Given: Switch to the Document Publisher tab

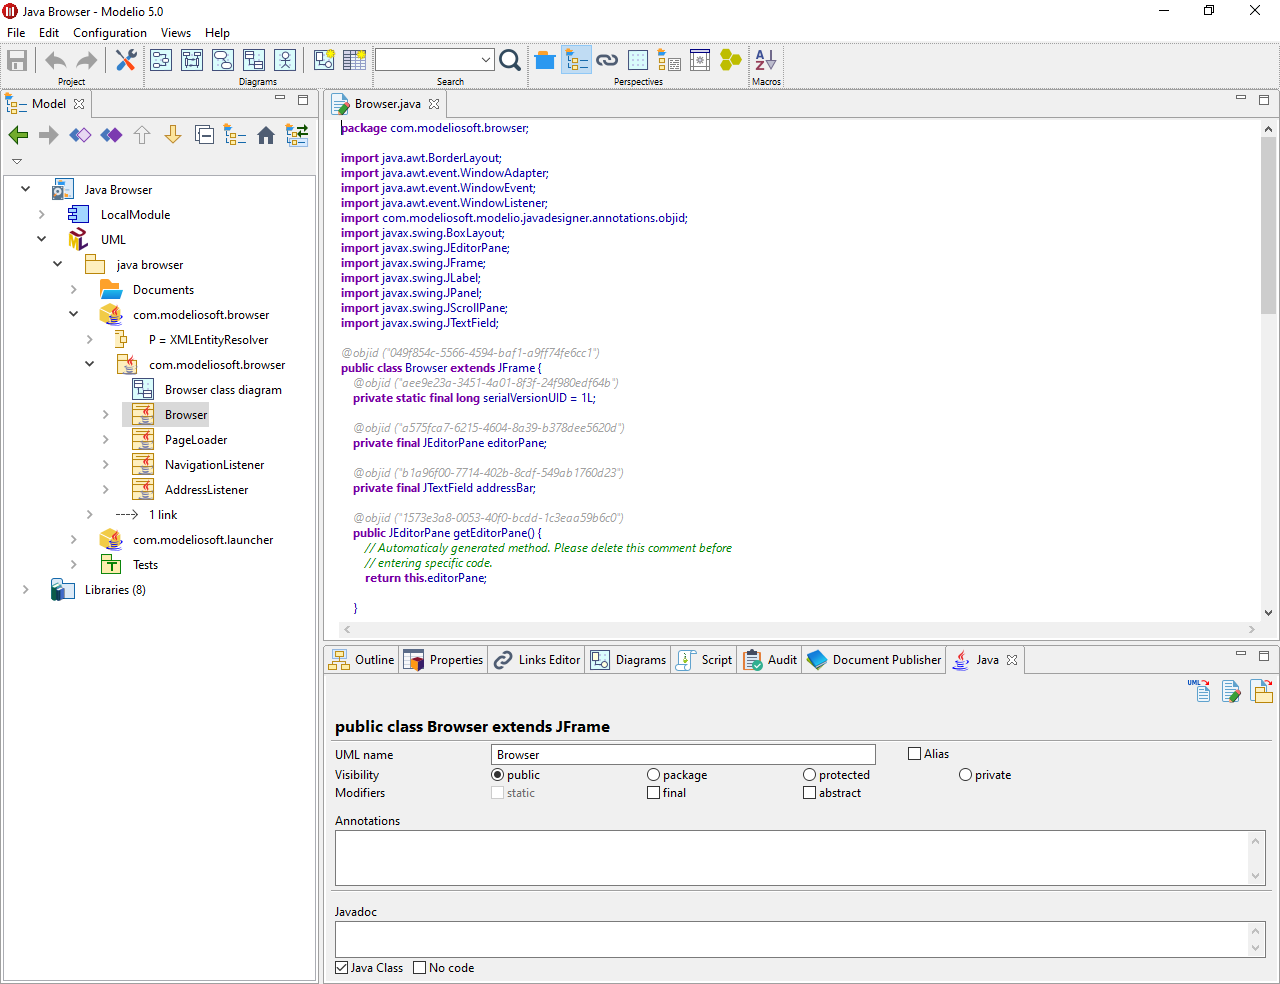Looking at the screenshot, I should 874,660.
